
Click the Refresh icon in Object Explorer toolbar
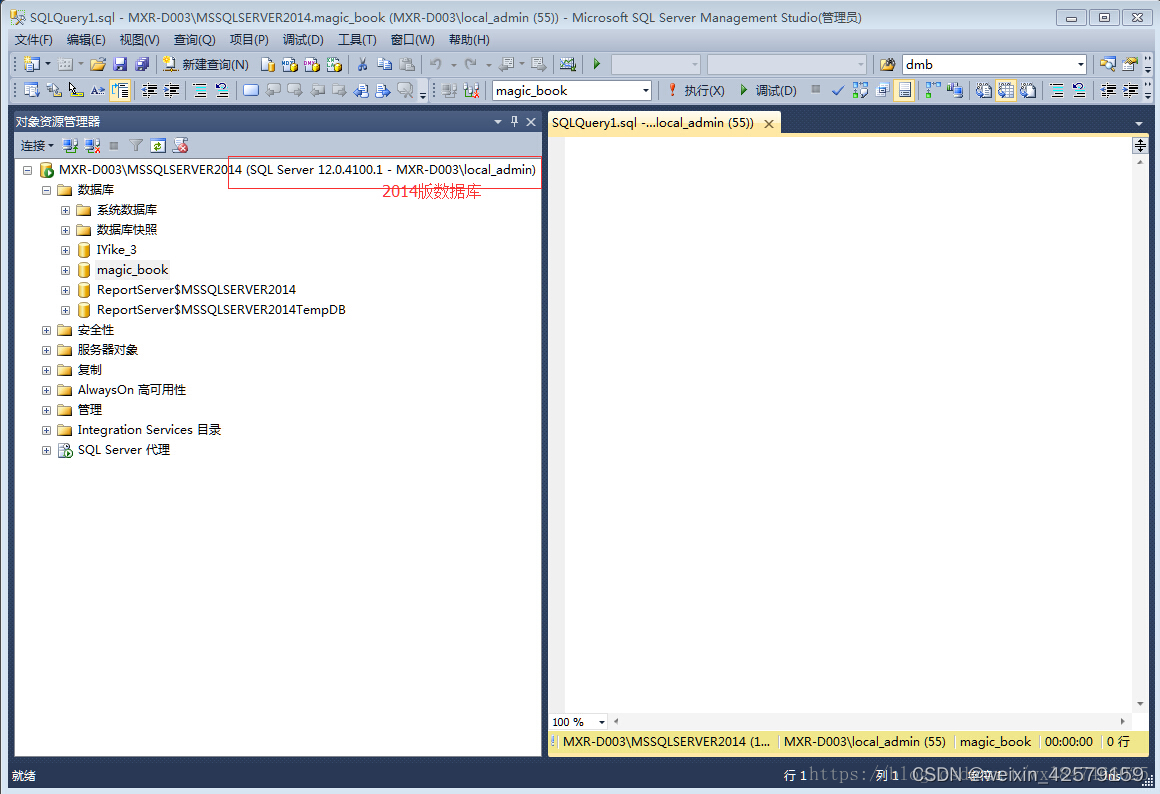158,146
